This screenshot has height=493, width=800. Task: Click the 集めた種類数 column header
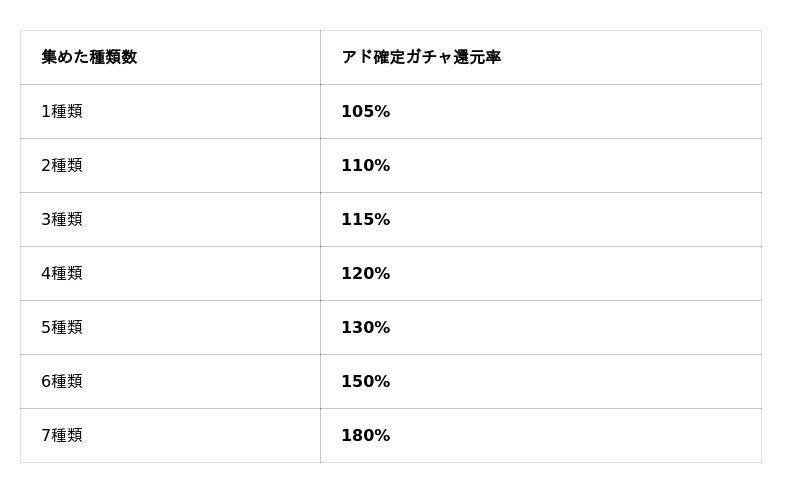pos(89,58)
